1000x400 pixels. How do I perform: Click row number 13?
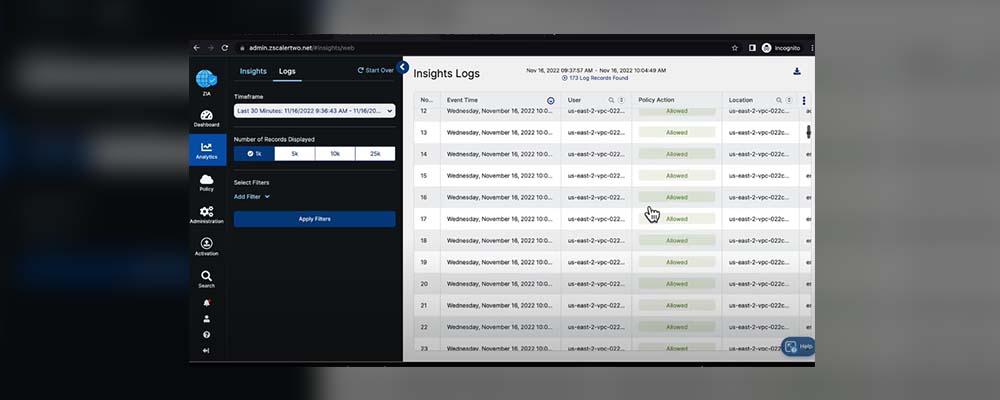(x=423, y=133)
